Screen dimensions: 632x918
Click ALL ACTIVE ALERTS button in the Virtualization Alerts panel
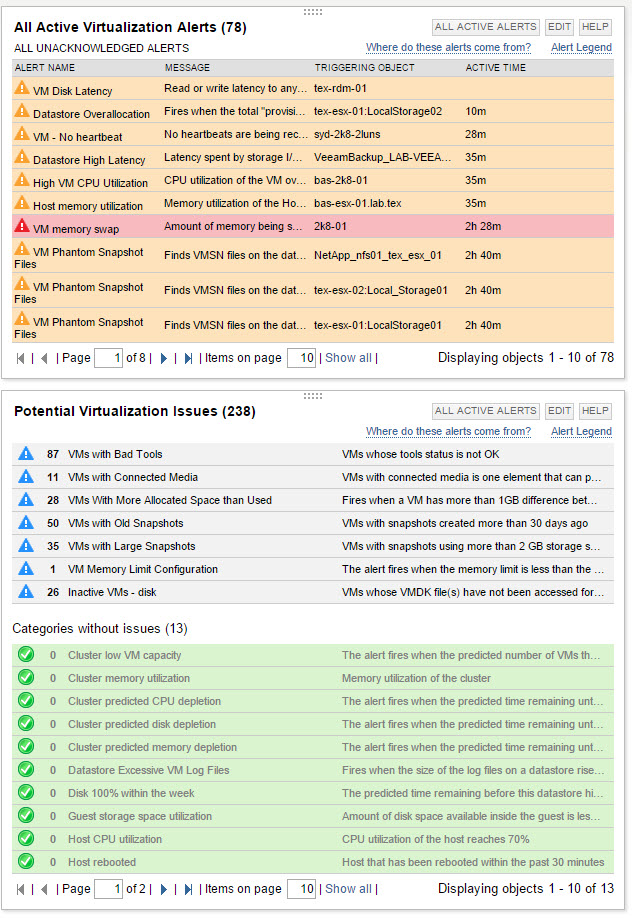[x=486, y=27]
